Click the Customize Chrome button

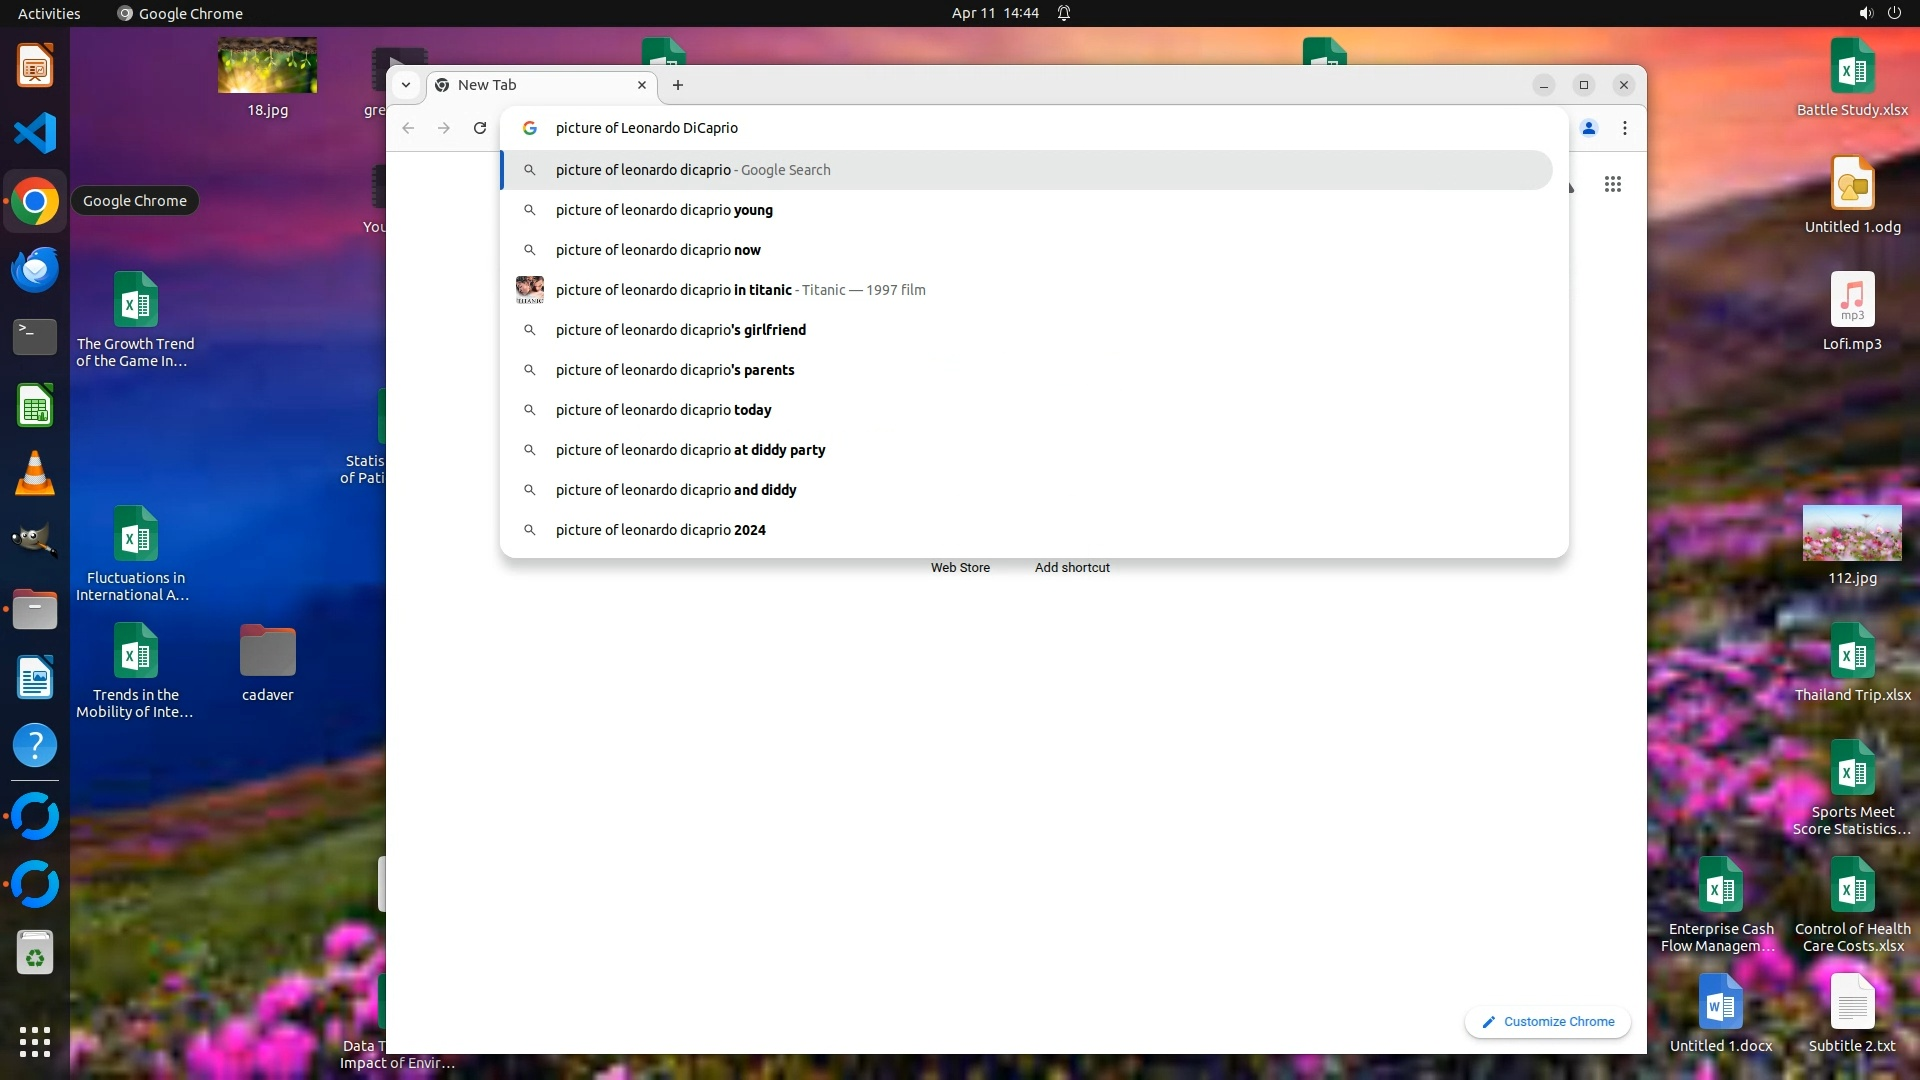(x=1548, y=1022)
